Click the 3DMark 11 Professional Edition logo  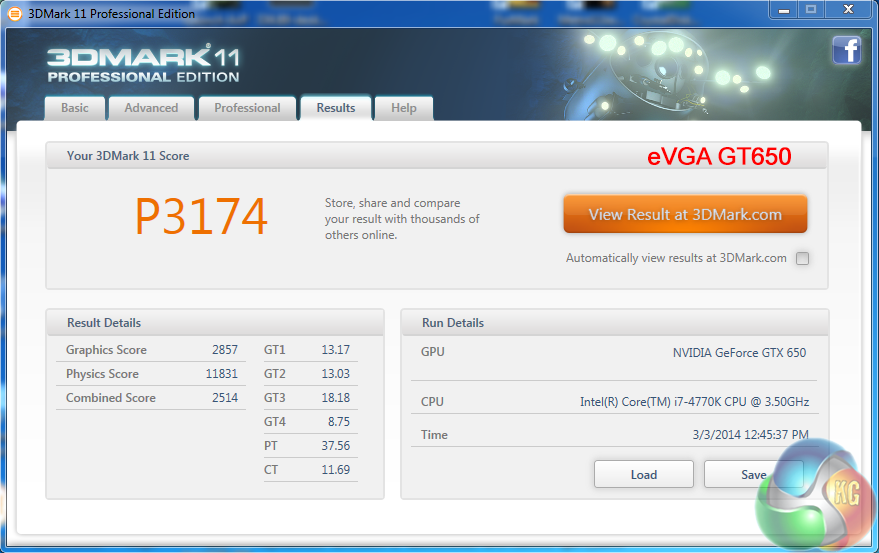coord(143,64)
